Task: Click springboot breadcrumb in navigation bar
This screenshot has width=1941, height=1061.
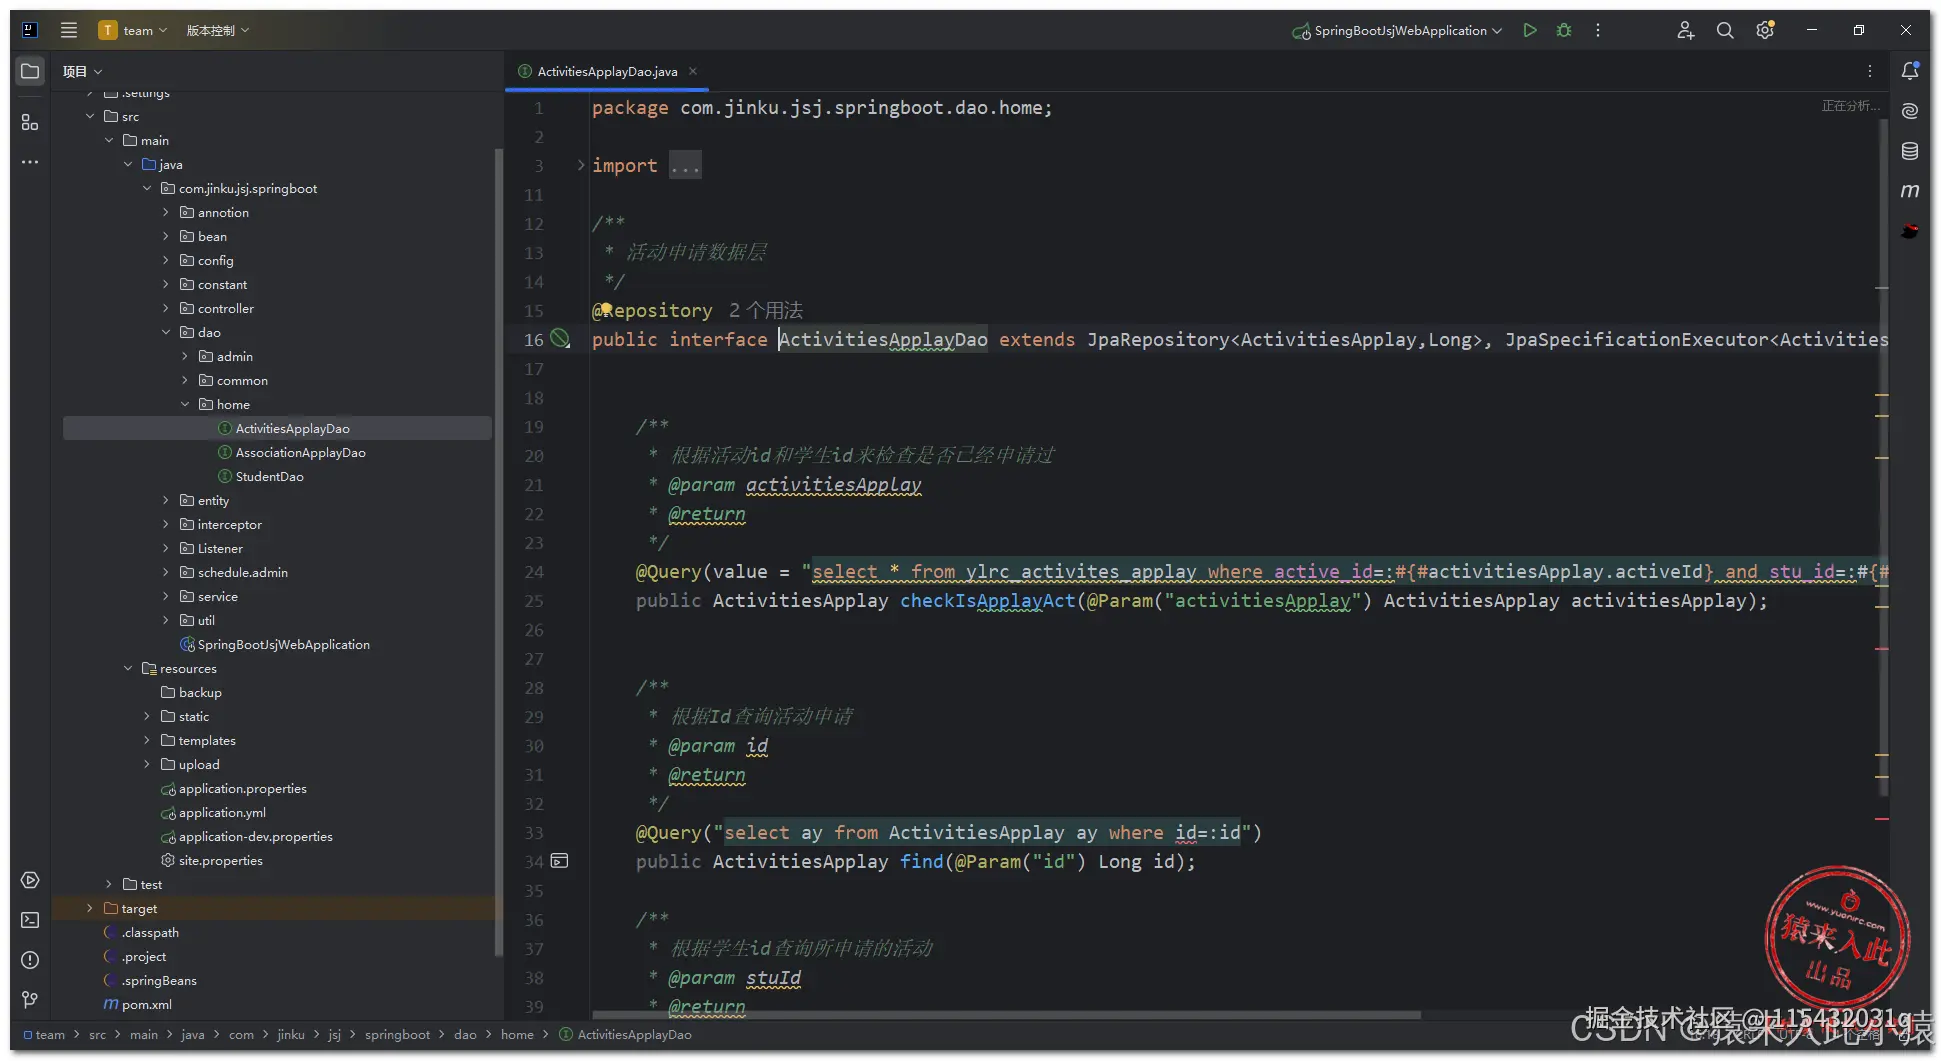Action: (397, 1035)
